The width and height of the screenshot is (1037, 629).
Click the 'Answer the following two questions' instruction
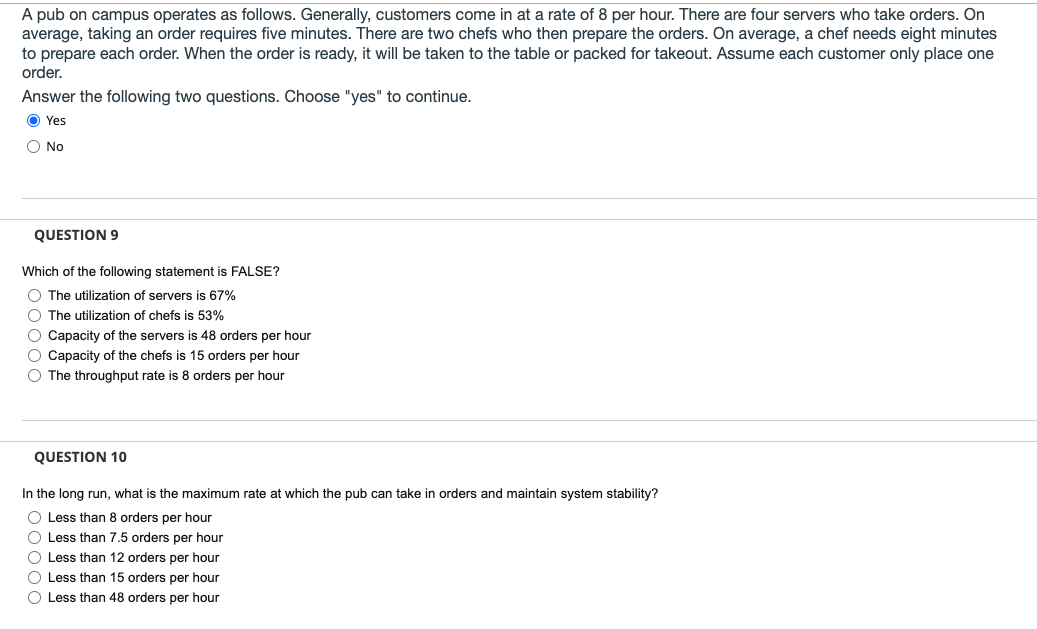point(247,97)
